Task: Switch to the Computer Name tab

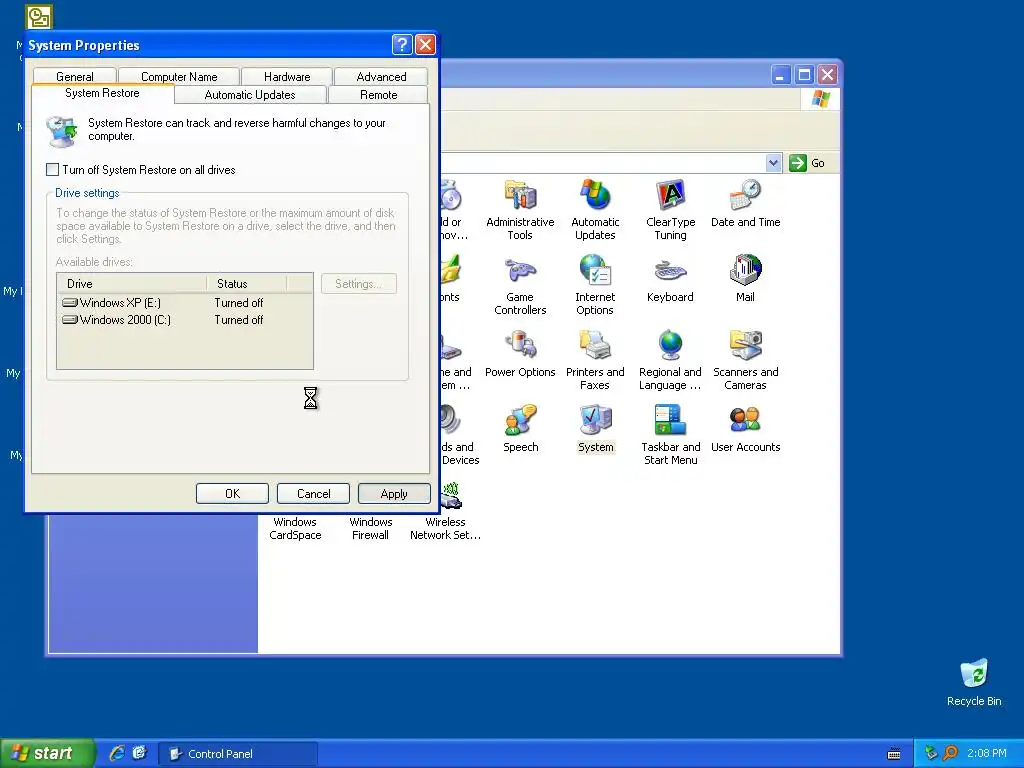Action: [179, 76]
